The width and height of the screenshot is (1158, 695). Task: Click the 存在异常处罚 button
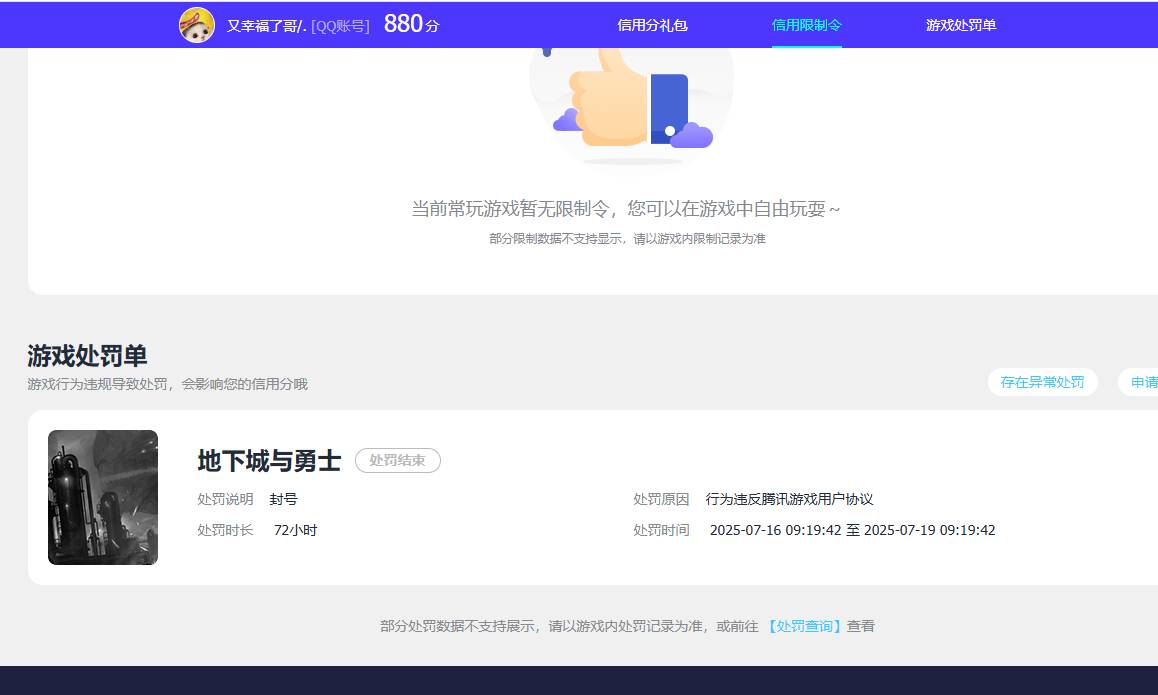1042,382
